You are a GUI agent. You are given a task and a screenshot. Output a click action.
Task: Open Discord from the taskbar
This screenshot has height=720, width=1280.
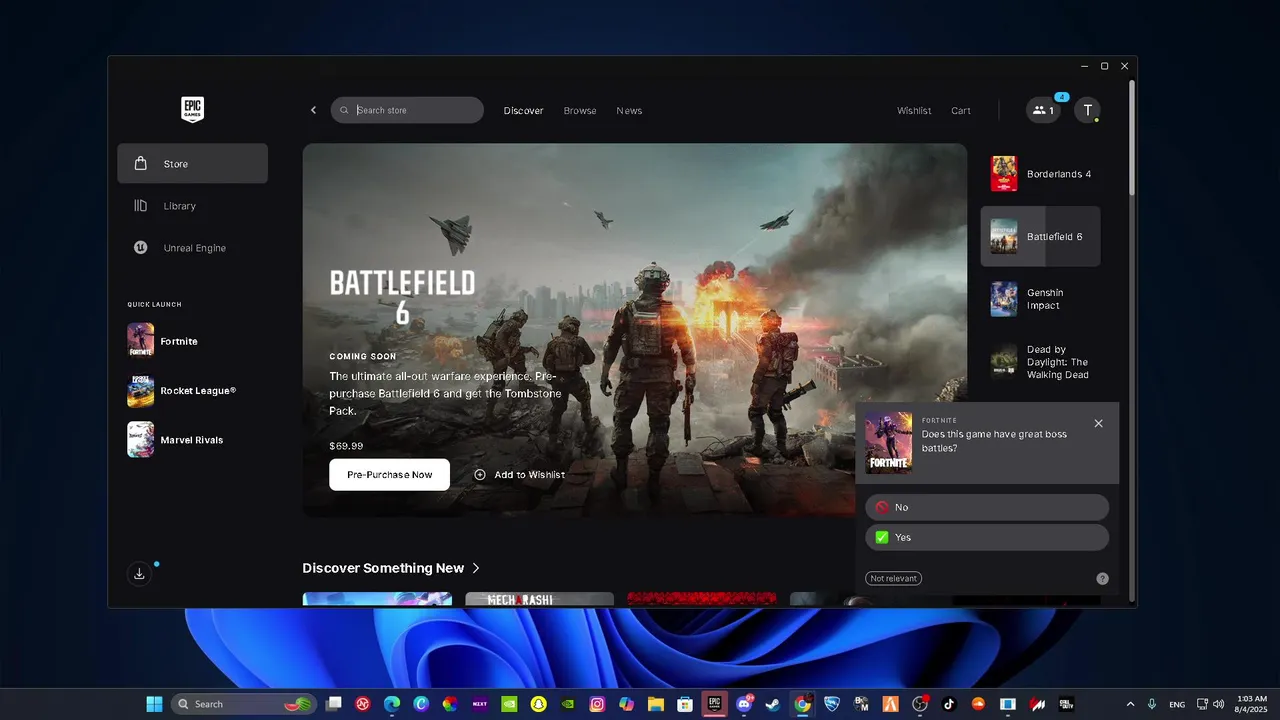click(744, 704)
